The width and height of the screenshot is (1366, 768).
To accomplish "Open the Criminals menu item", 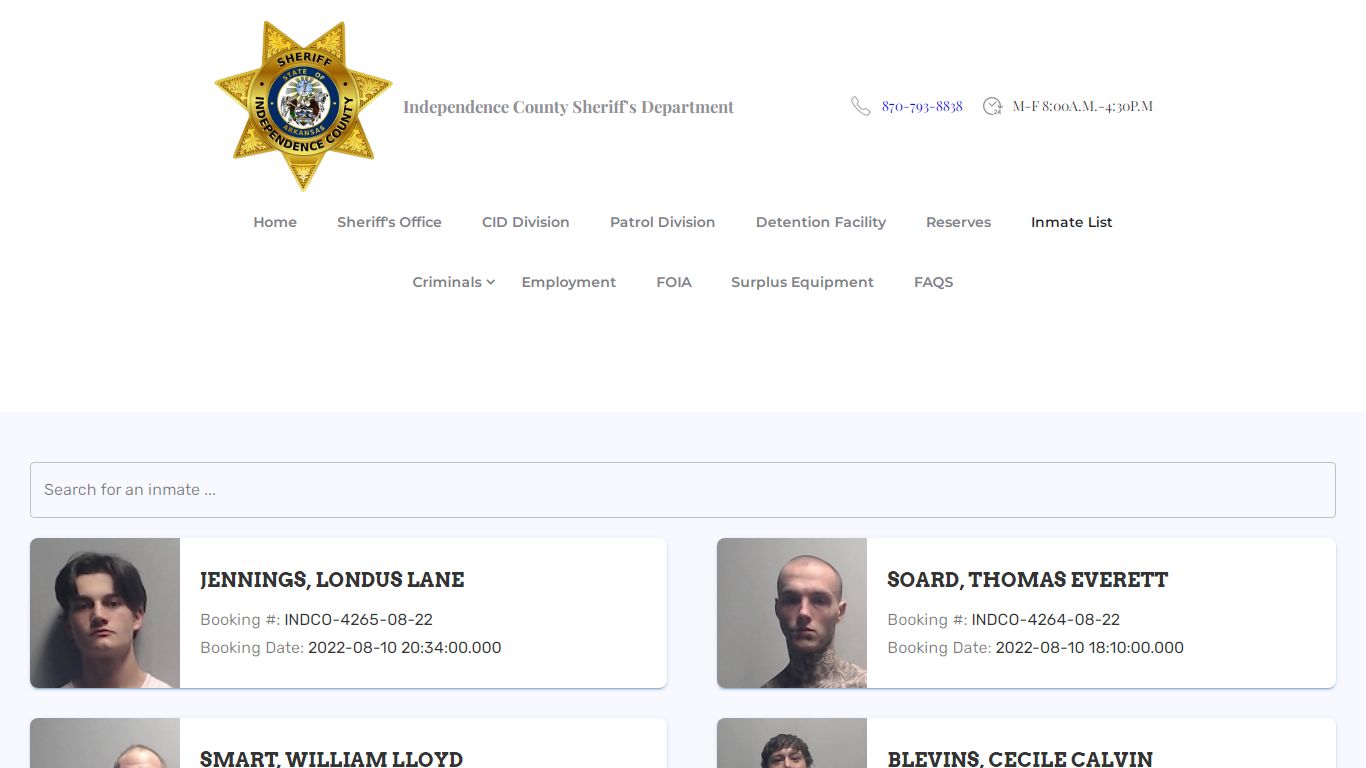I will [447, 282].
